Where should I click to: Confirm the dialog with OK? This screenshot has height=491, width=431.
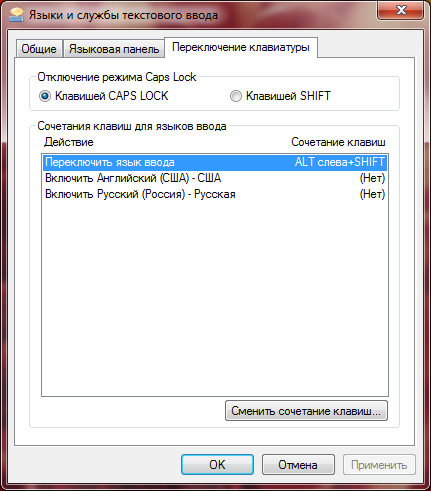[217, 465]
